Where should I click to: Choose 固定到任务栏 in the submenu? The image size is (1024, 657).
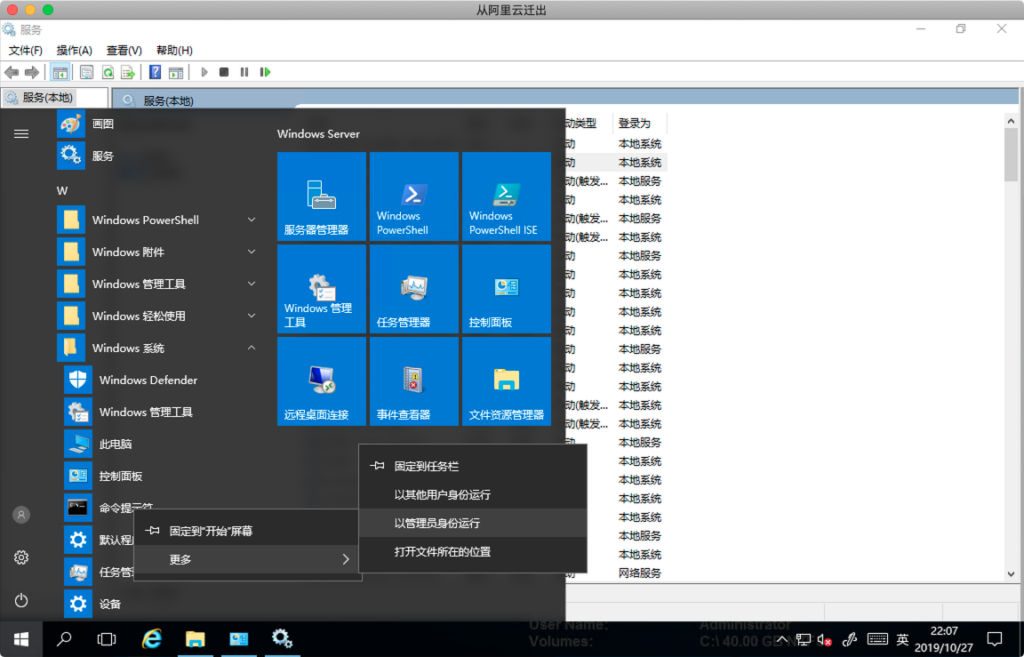click(x=426, y=466)
